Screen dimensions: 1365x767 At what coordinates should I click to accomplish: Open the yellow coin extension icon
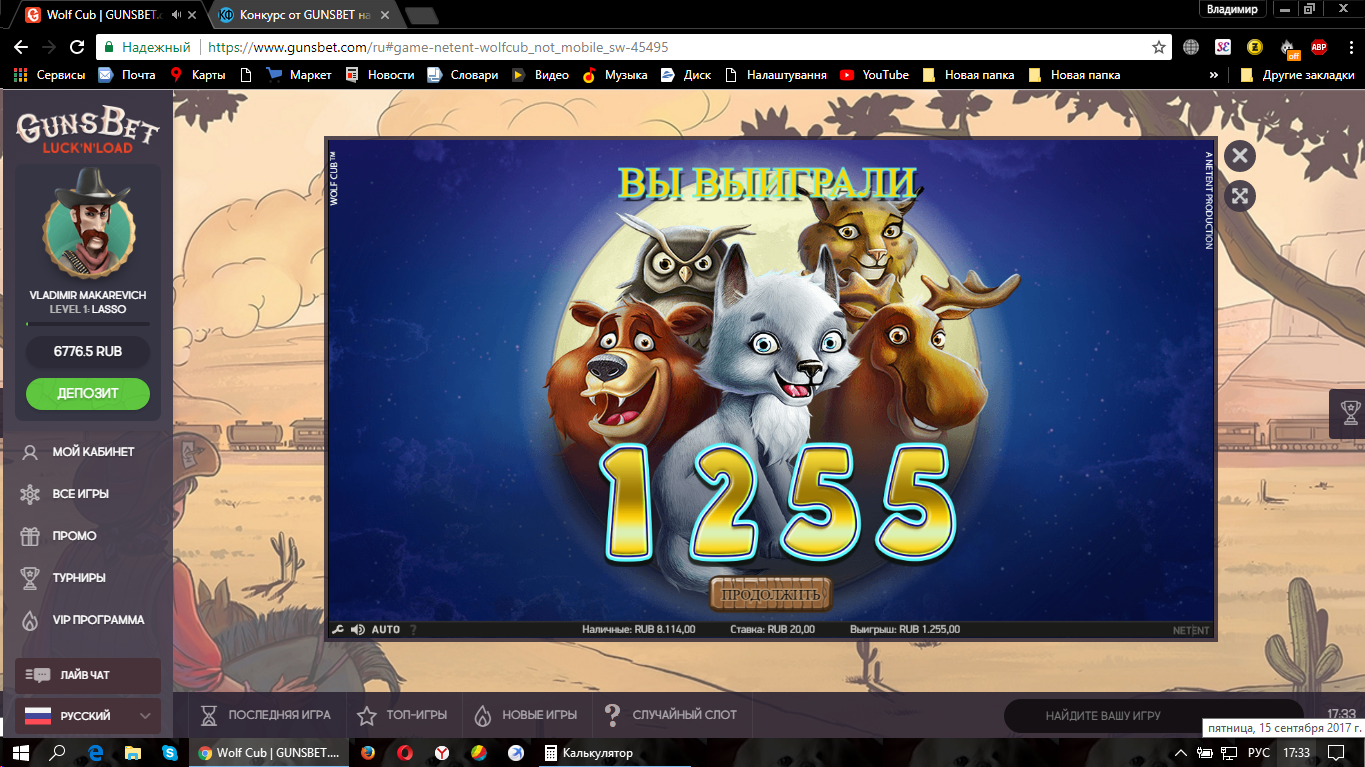[1254, 47]
